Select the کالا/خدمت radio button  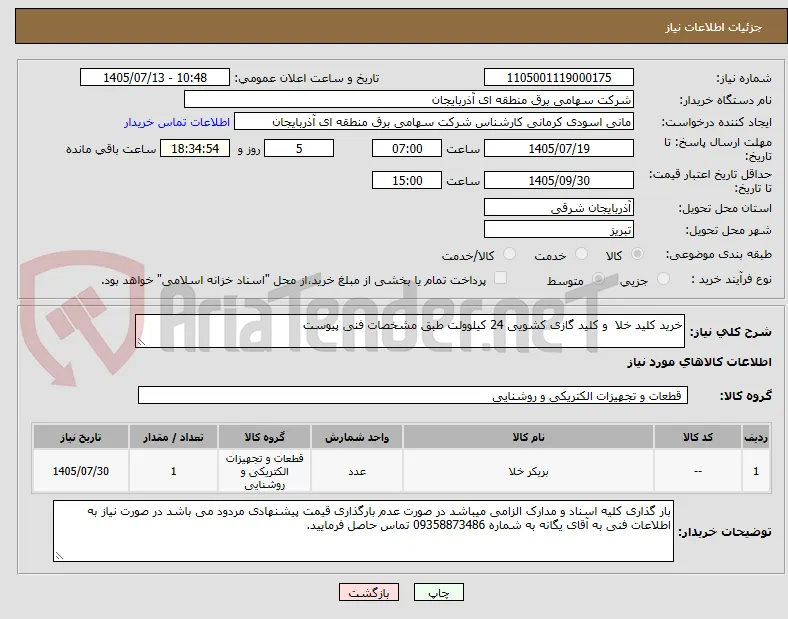tap(509, 254)
